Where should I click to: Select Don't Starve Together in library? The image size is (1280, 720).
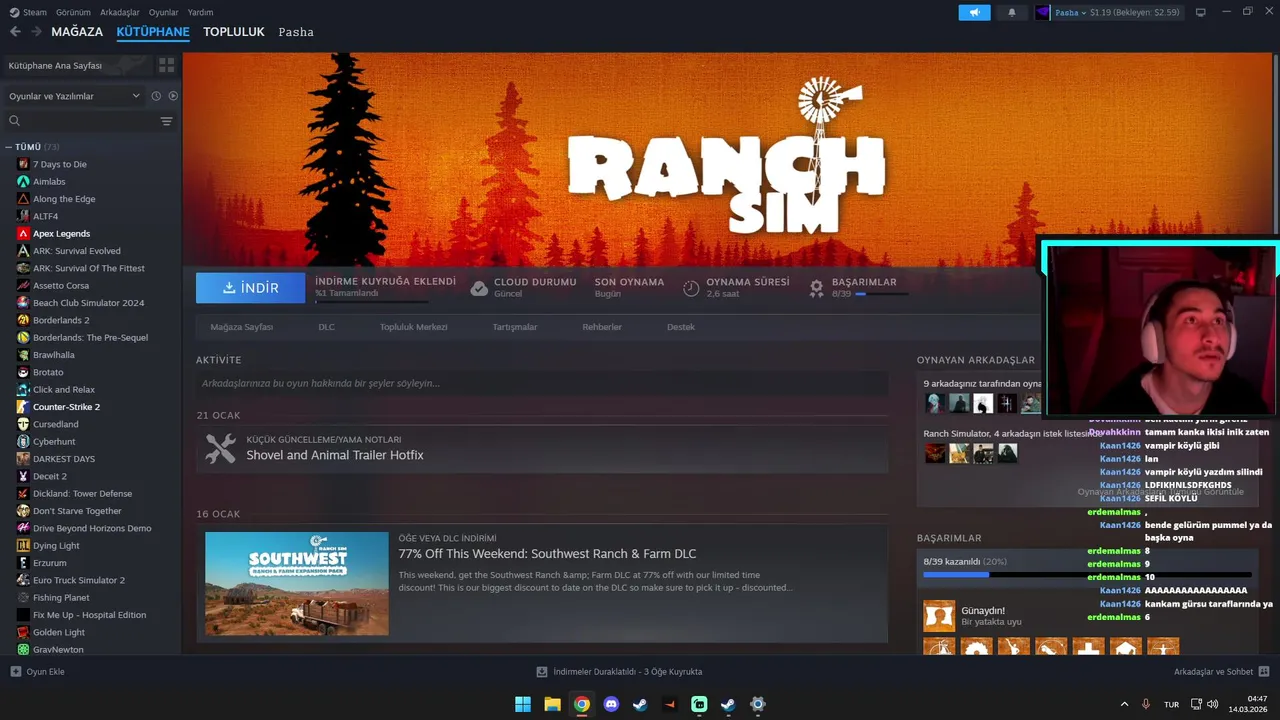77,511
